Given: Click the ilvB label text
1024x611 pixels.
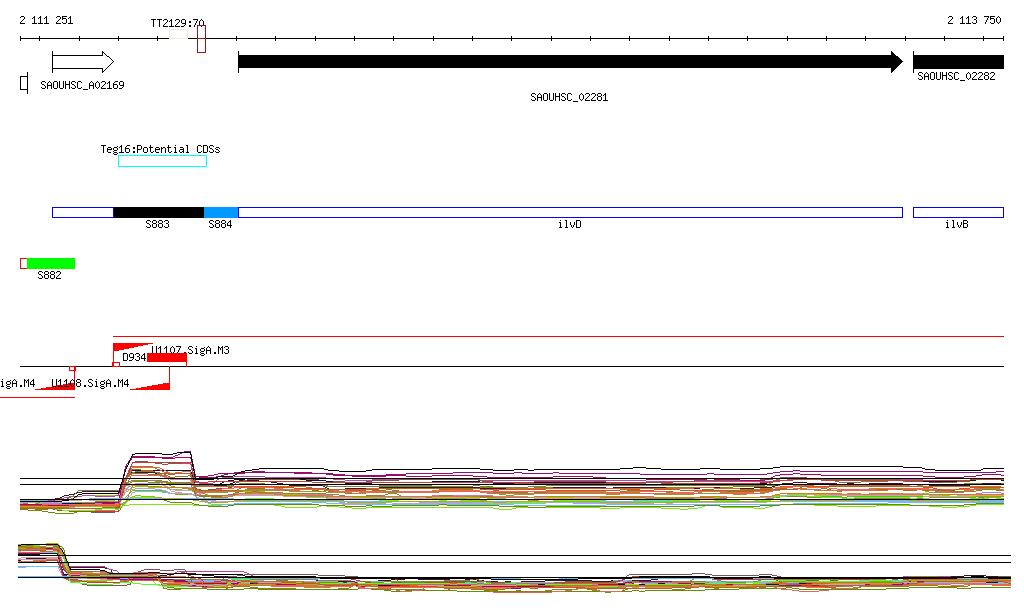Looking at the screenshot, I should pyautogui.click(x=957, y=224).
